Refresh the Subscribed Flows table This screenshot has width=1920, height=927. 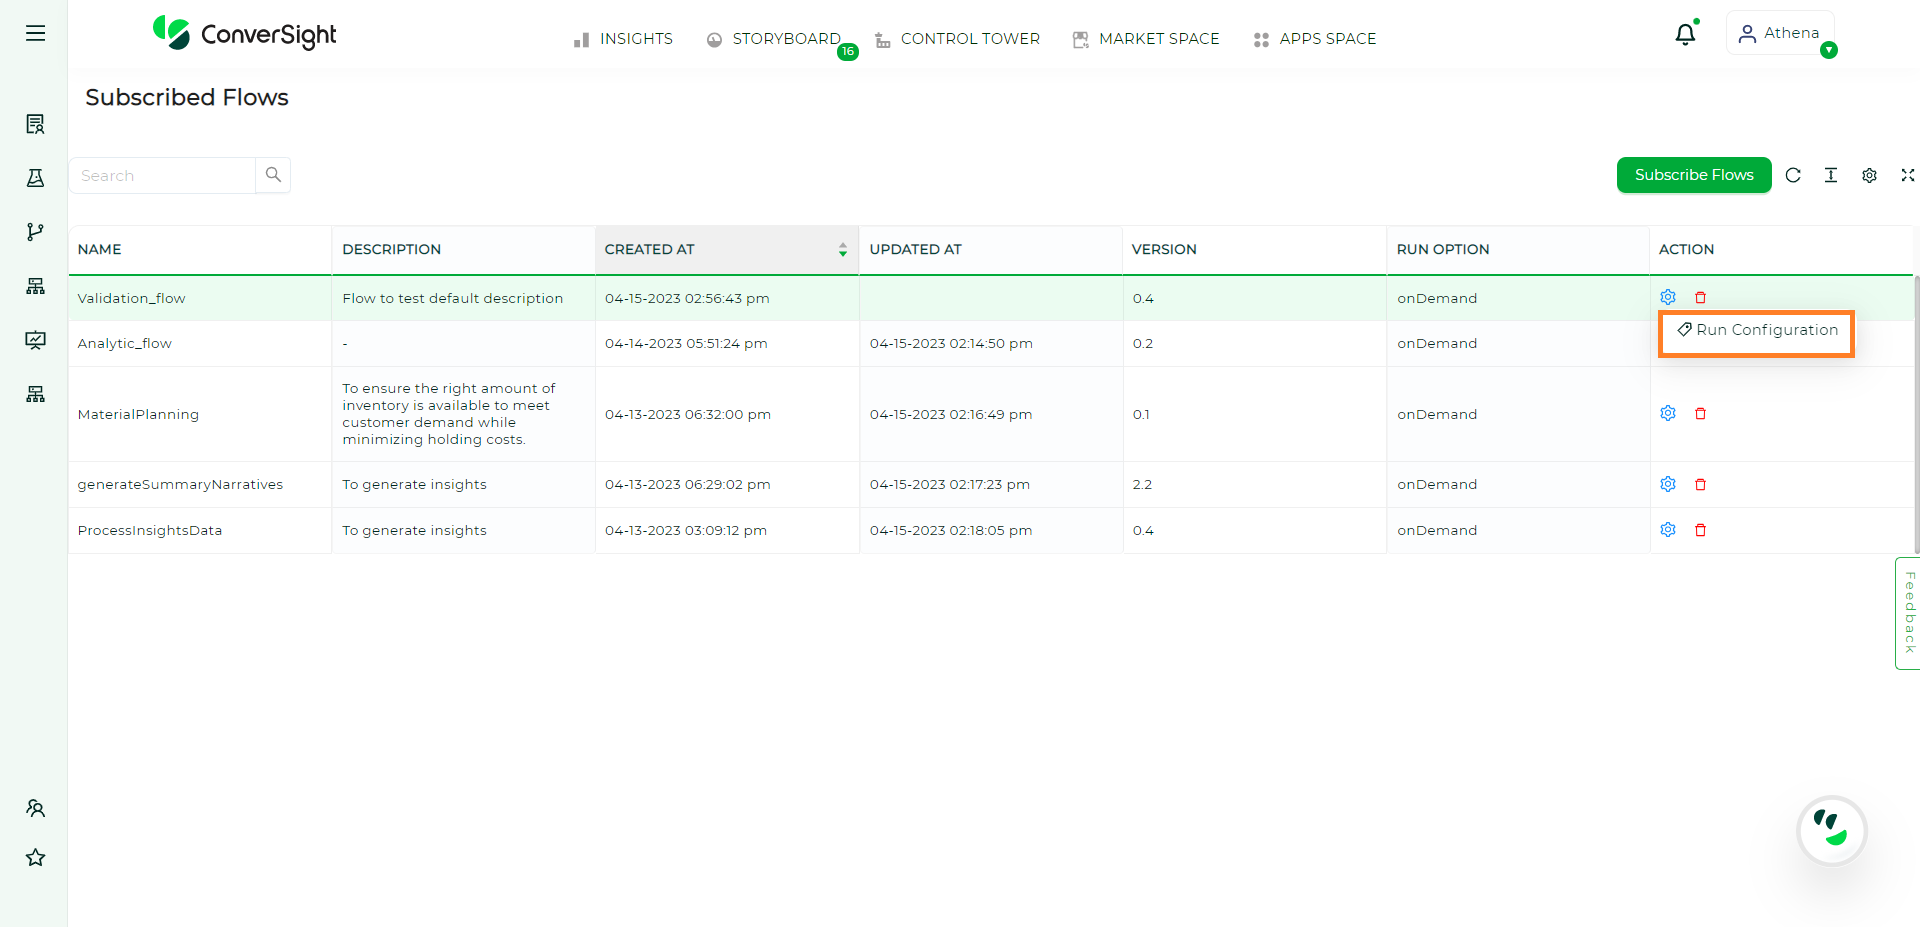(1793, 175)
